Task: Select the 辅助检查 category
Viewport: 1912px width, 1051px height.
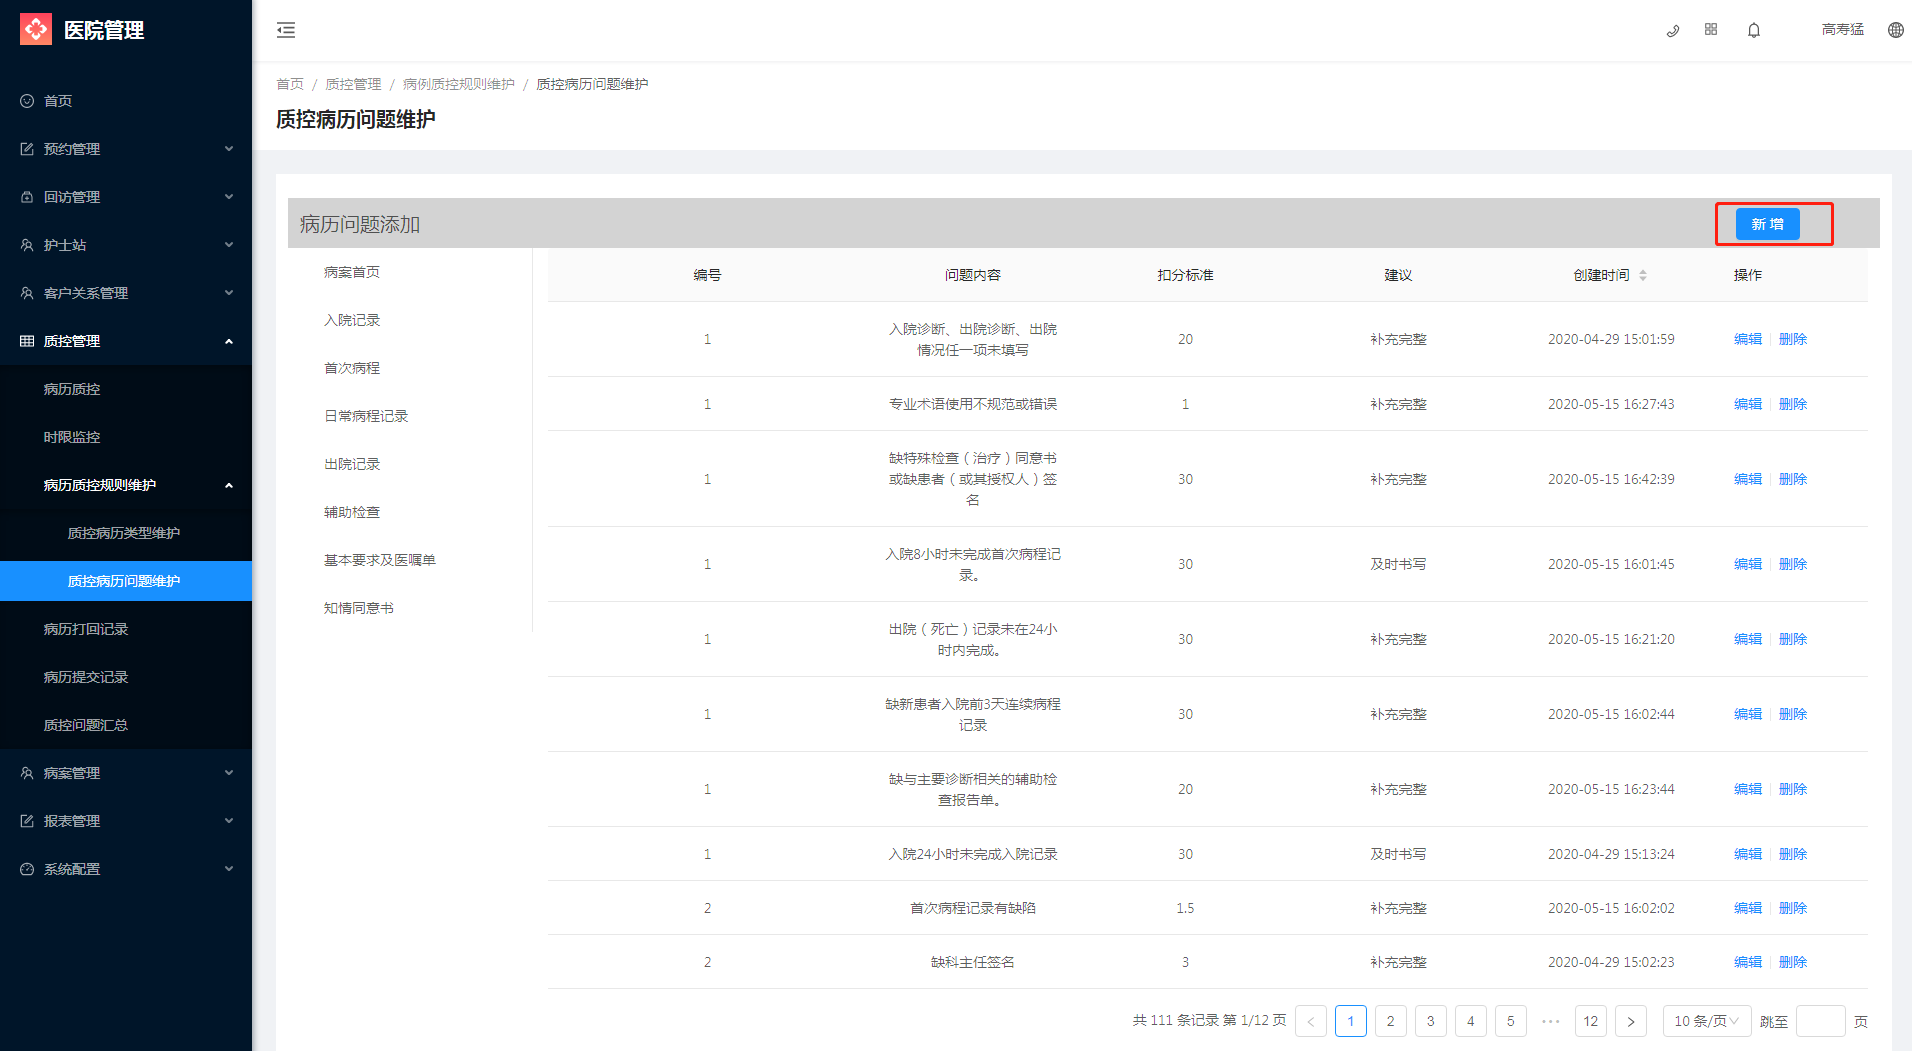Action: tap(352, 512)
